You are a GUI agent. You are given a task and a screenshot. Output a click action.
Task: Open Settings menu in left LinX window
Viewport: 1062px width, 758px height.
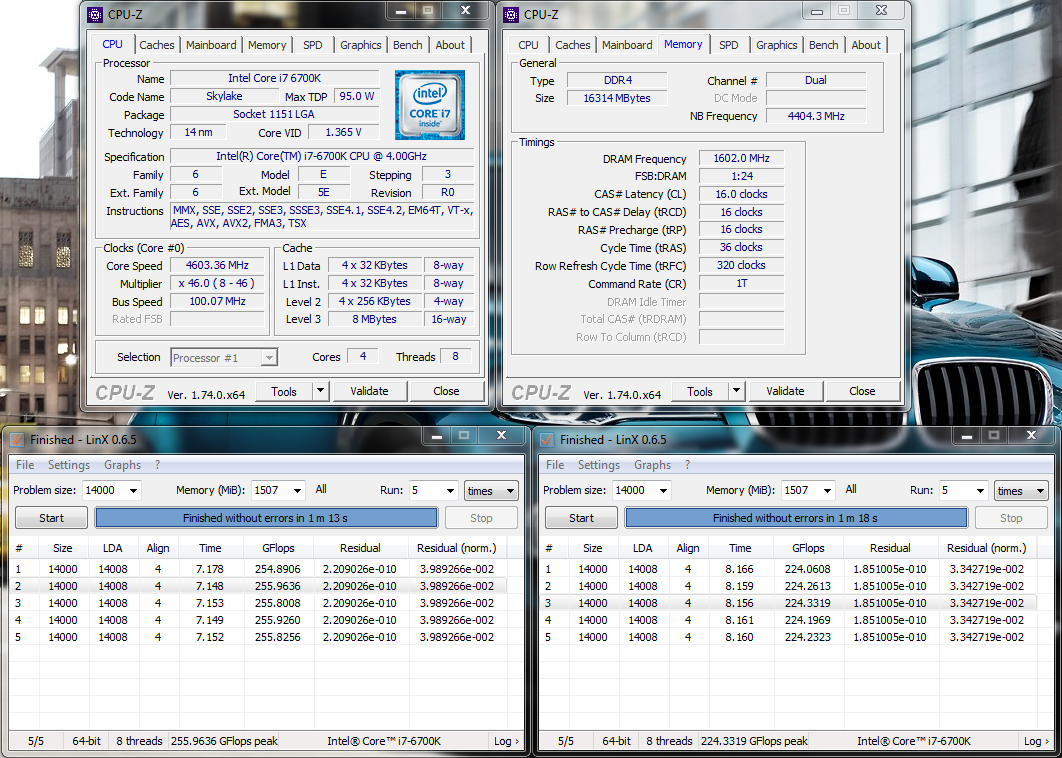click(68, 465)
